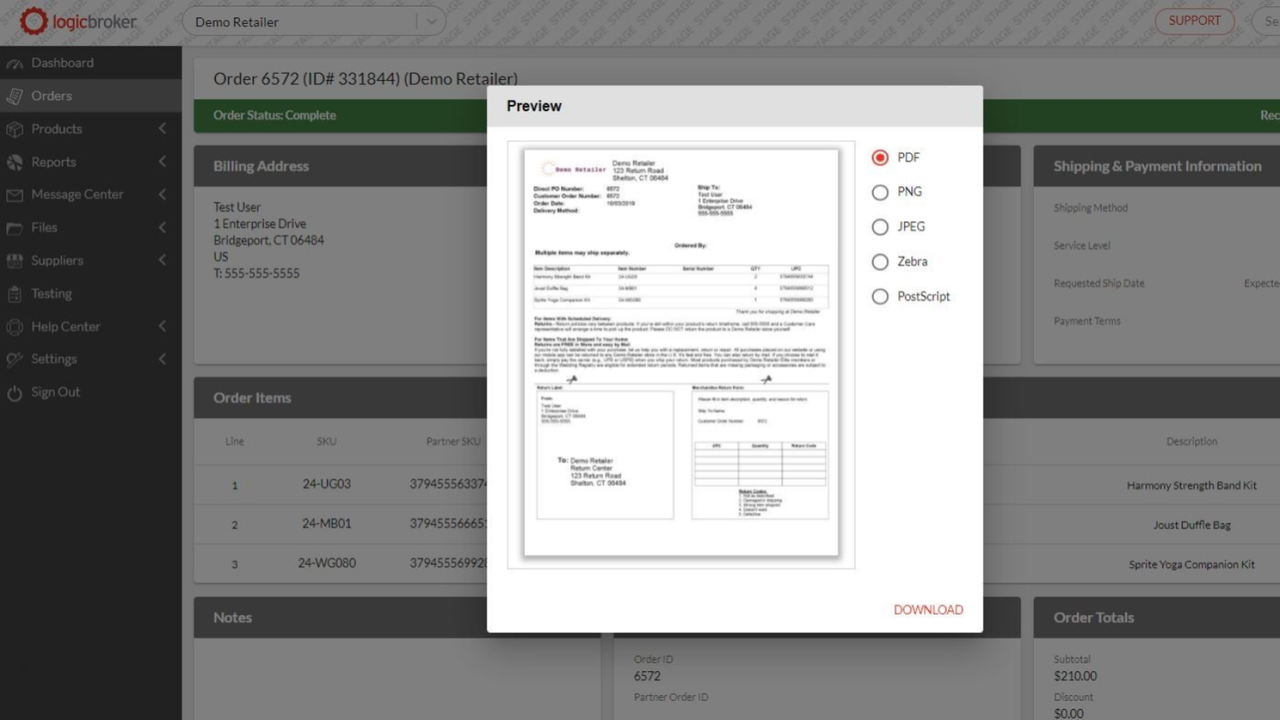The image size is (1280, 720).
Task: Click the DOWNLOAD link
Action: [928, 609]
